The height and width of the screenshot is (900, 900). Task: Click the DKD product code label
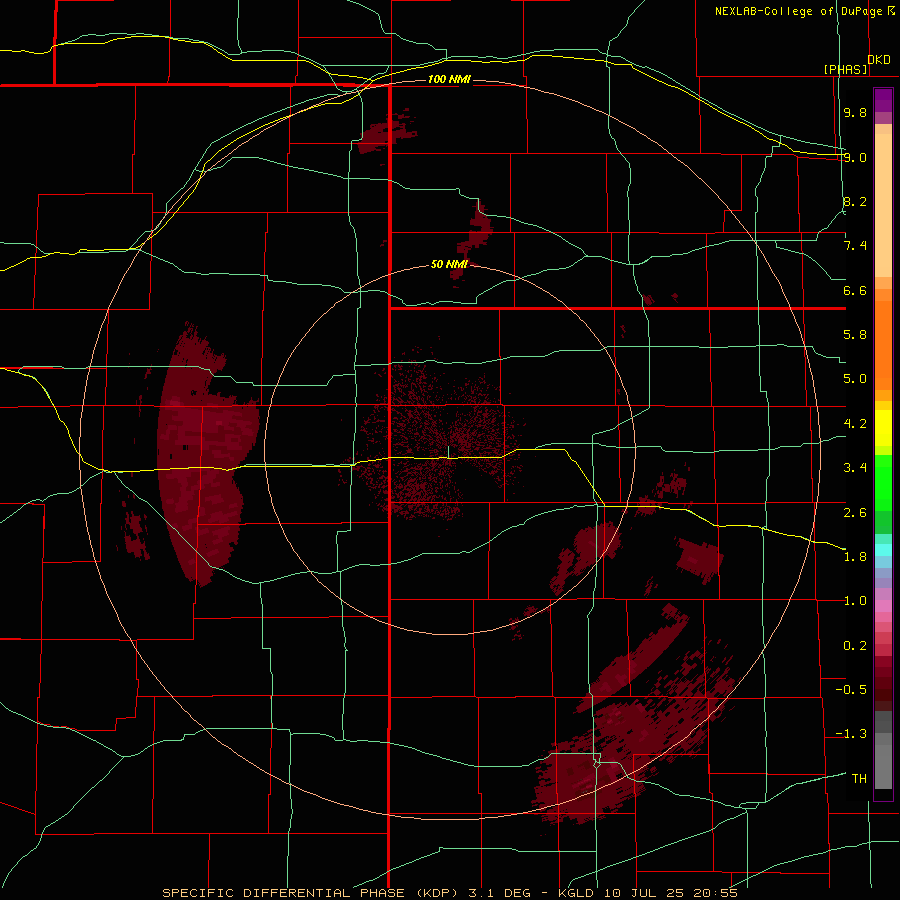click(879, 60)
